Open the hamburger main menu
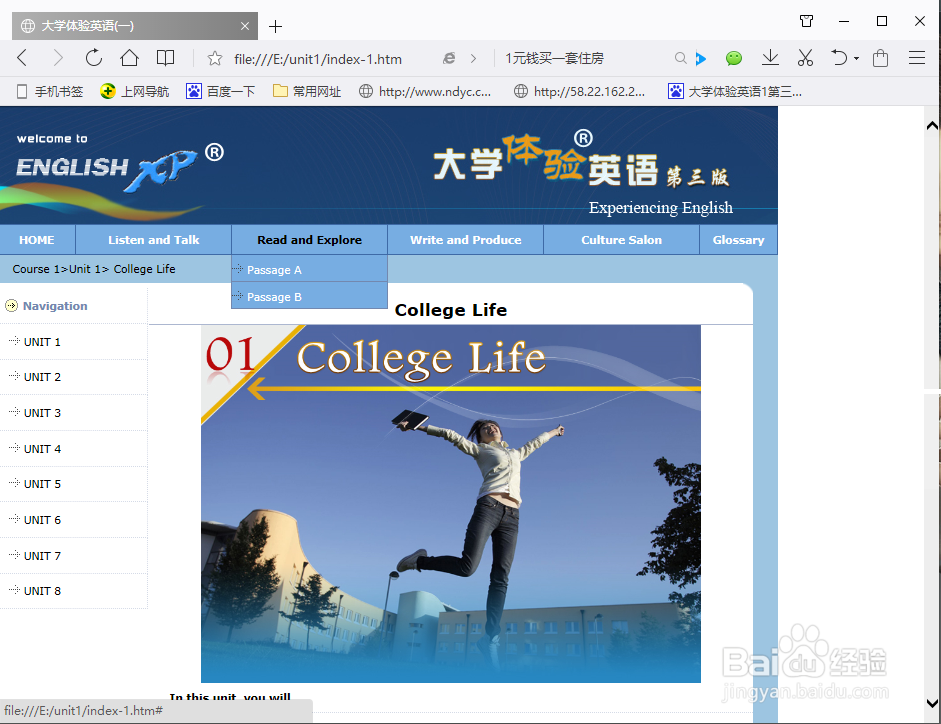Image resolution: width=941 pixels, height=724 pixels. 916,58
